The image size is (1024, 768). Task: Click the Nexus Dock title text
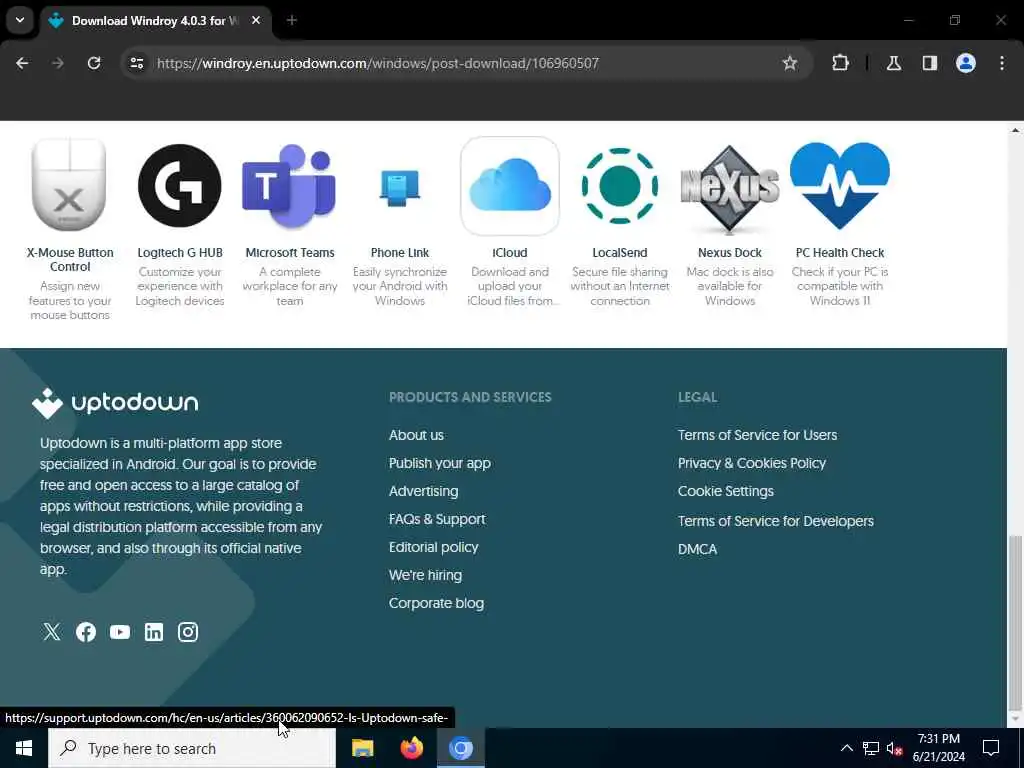tap(729, 253)
